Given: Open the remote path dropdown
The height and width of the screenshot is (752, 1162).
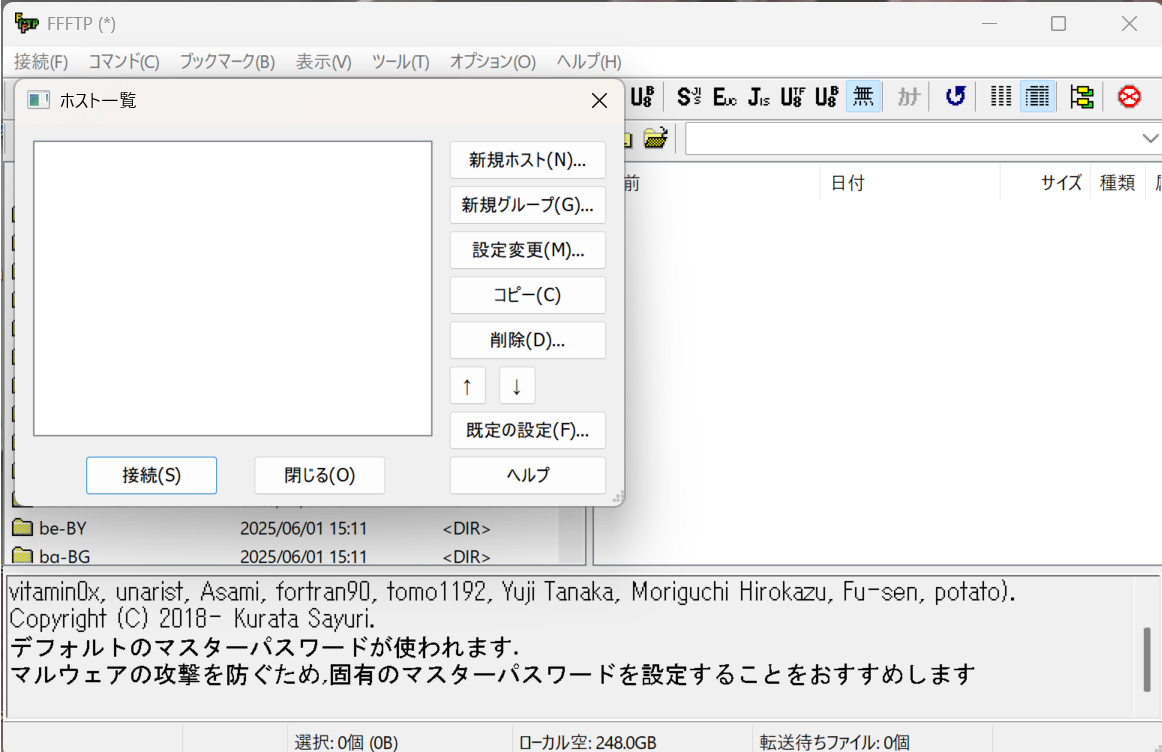Looking at the screenshot, I should 1149,138.
